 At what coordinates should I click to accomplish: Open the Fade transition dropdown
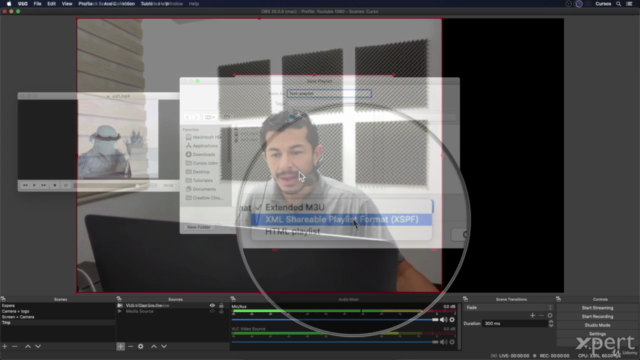point(509,307)
